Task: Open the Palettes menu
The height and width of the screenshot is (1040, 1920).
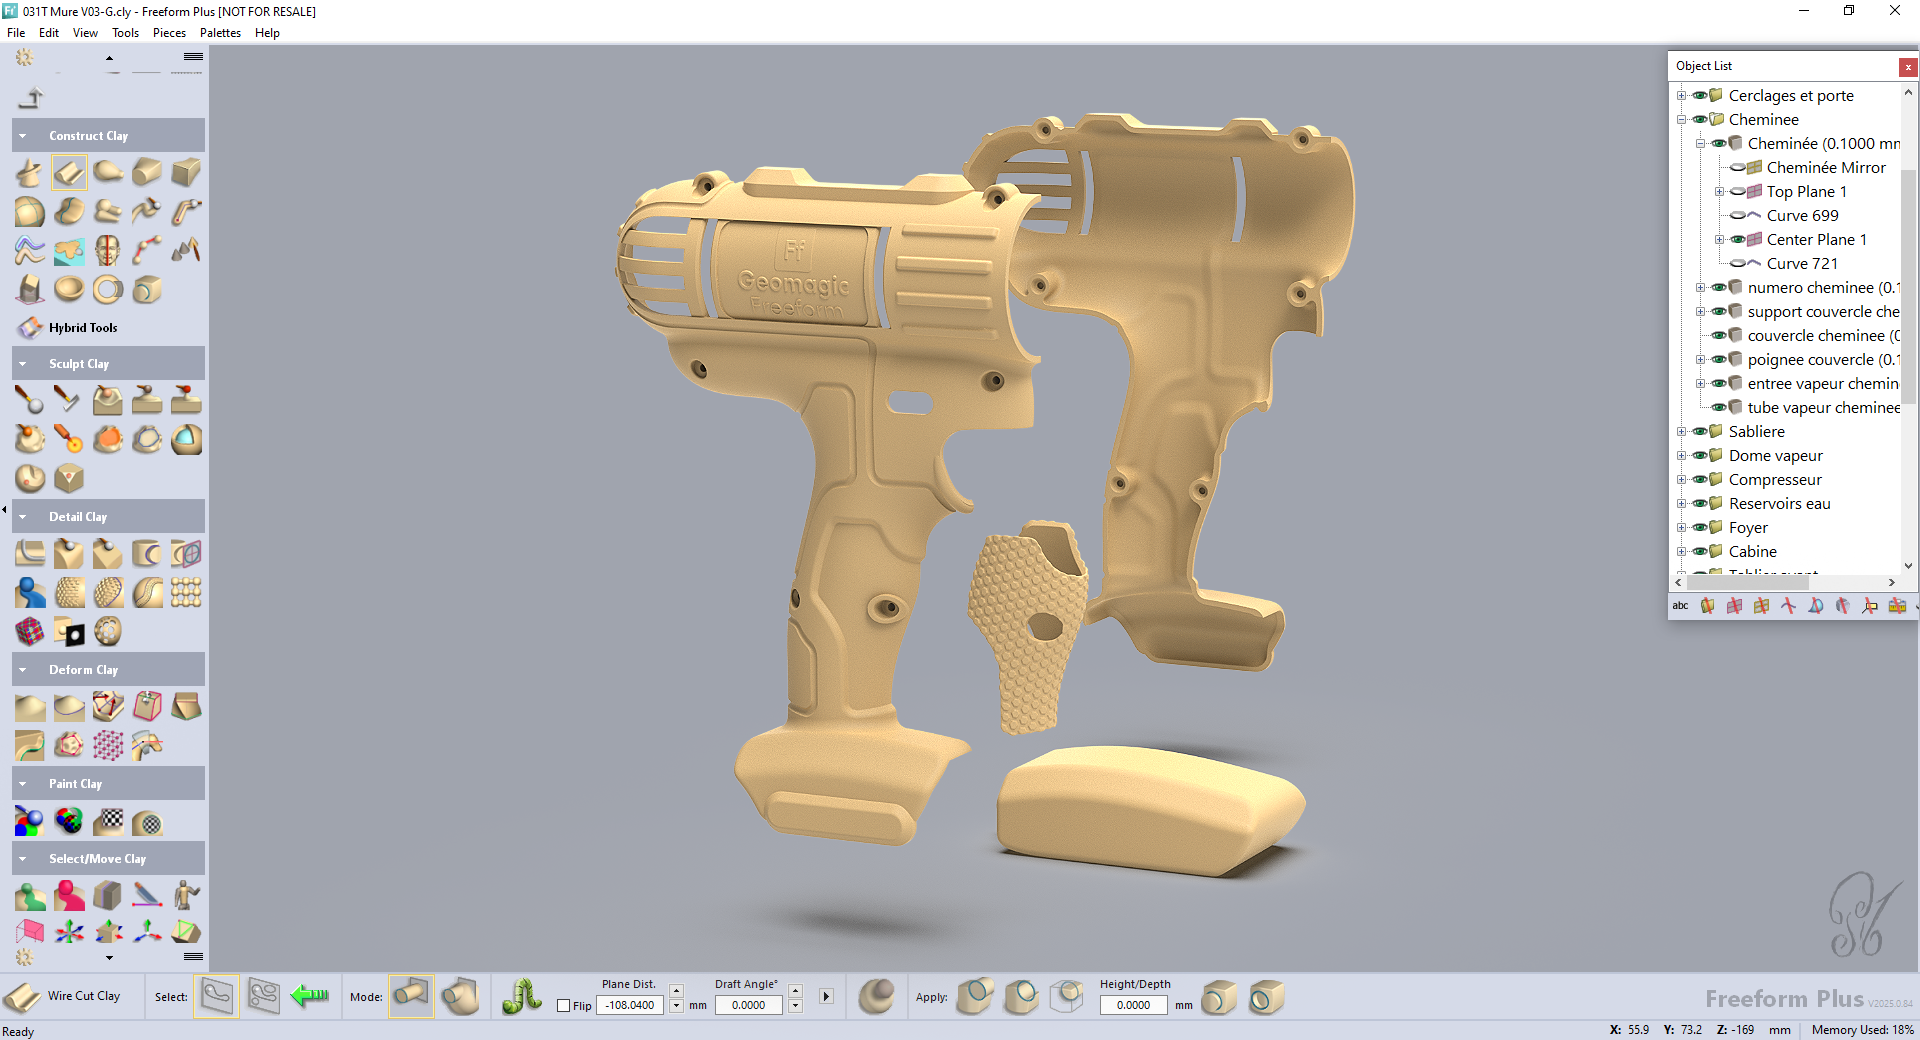Action: (x=220, y=33)
